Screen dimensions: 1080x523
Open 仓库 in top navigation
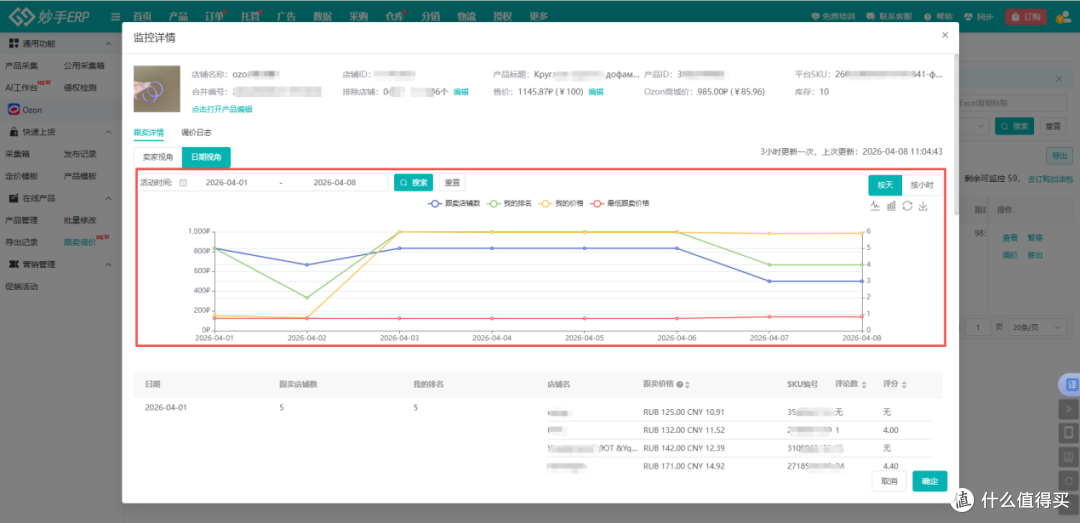[395, 17]
